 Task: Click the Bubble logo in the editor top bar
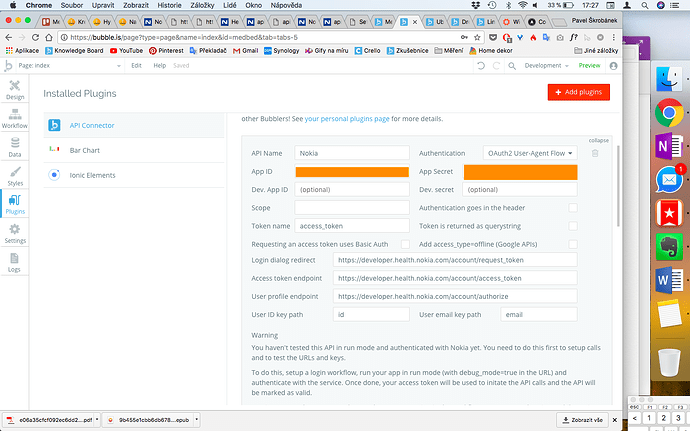pos(8,66)
